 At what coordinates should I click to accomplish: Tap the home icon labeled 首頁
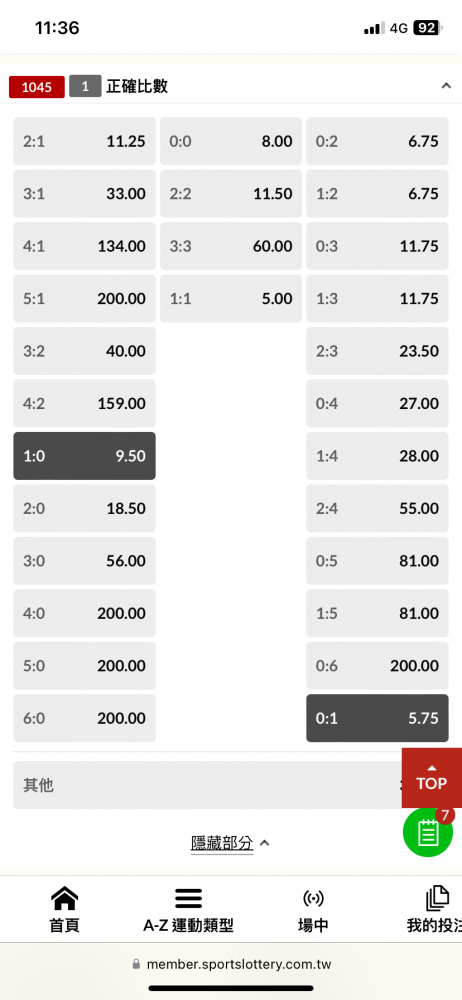64,899
